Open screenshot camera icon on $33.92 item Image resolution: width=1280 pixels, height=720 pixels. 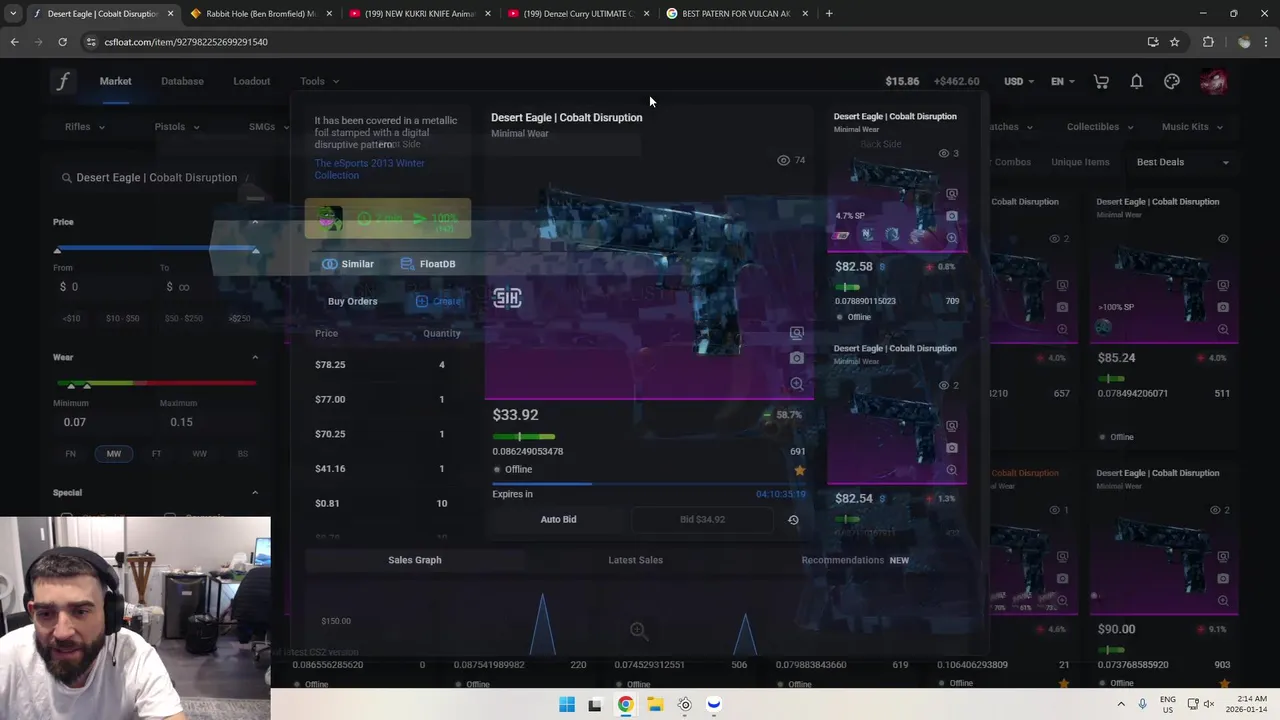click(x=796, y=358)
